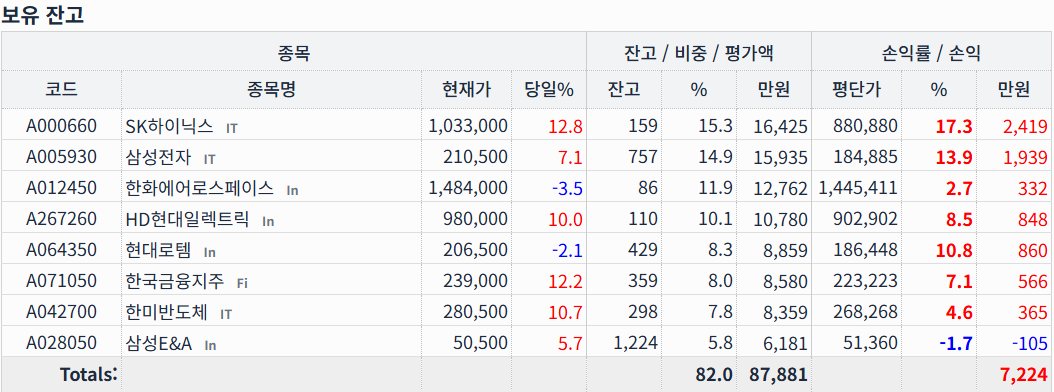The height and width of the screenshot is (392, 1054).
Task: Click stock name 한화에어로스페이스
Action: pos(200,188)
